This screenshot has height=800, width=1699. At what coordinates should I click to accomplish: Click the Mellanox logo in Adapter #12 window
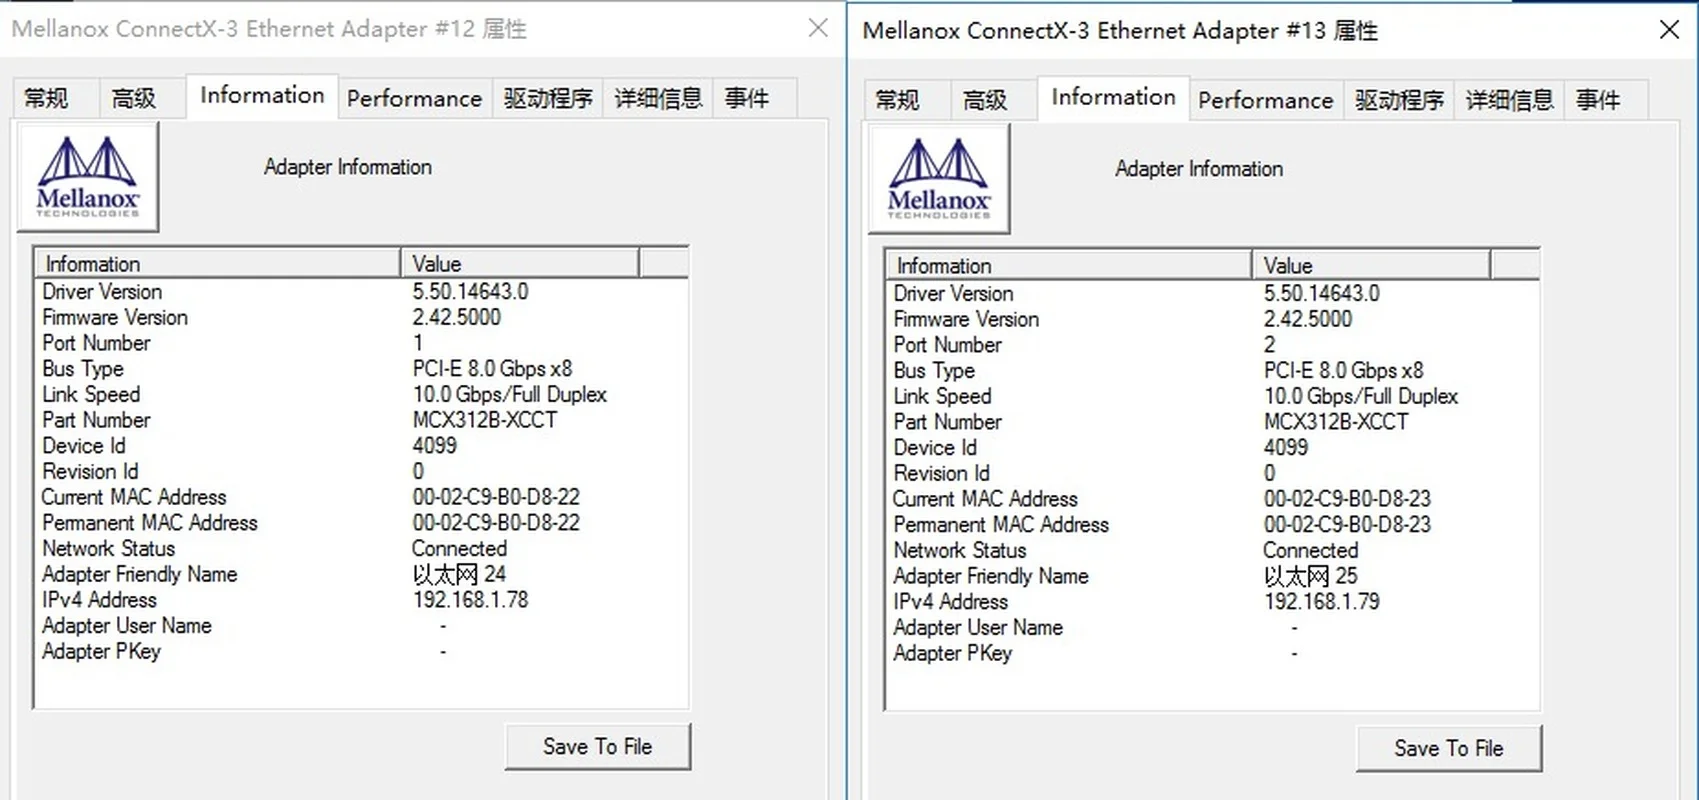(88, 177)
